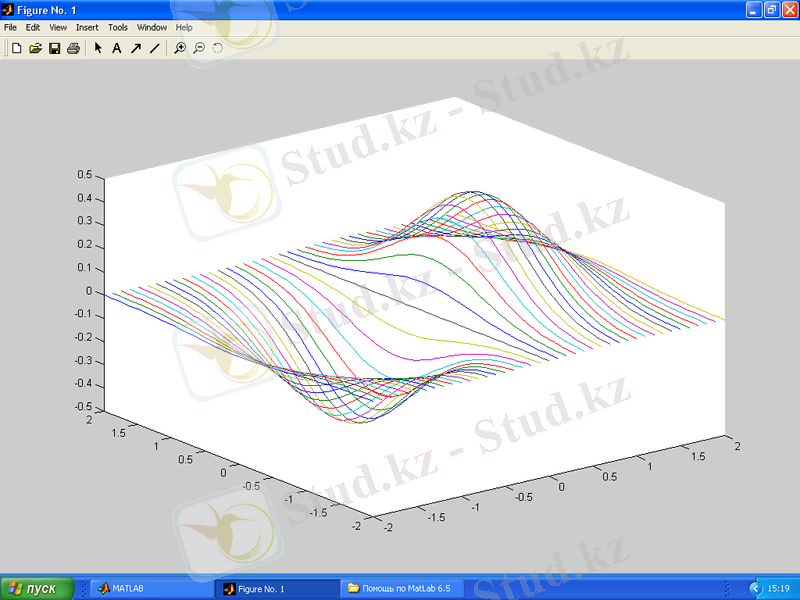Image resolution: width=800 pixels, height=600 pixels.
Task: Expand the Insert menu
Action: tap(87, 28)
